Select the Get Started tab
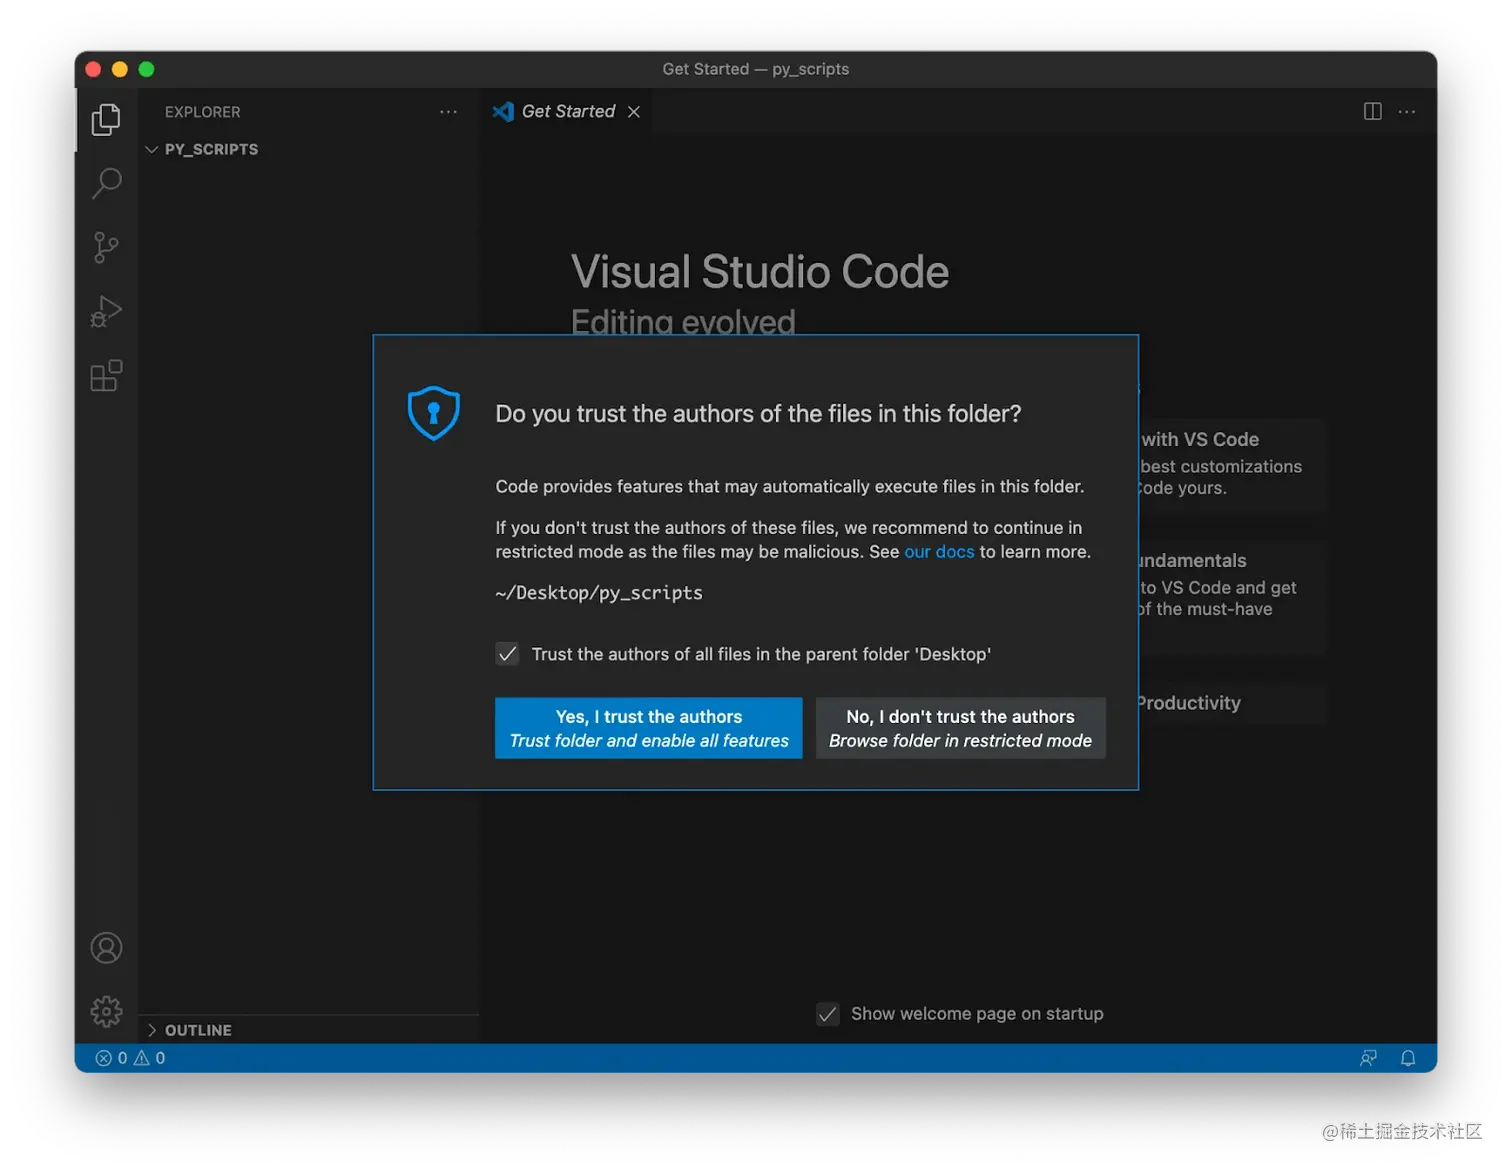This screenshot has height=1171, width=1512. 568,112
